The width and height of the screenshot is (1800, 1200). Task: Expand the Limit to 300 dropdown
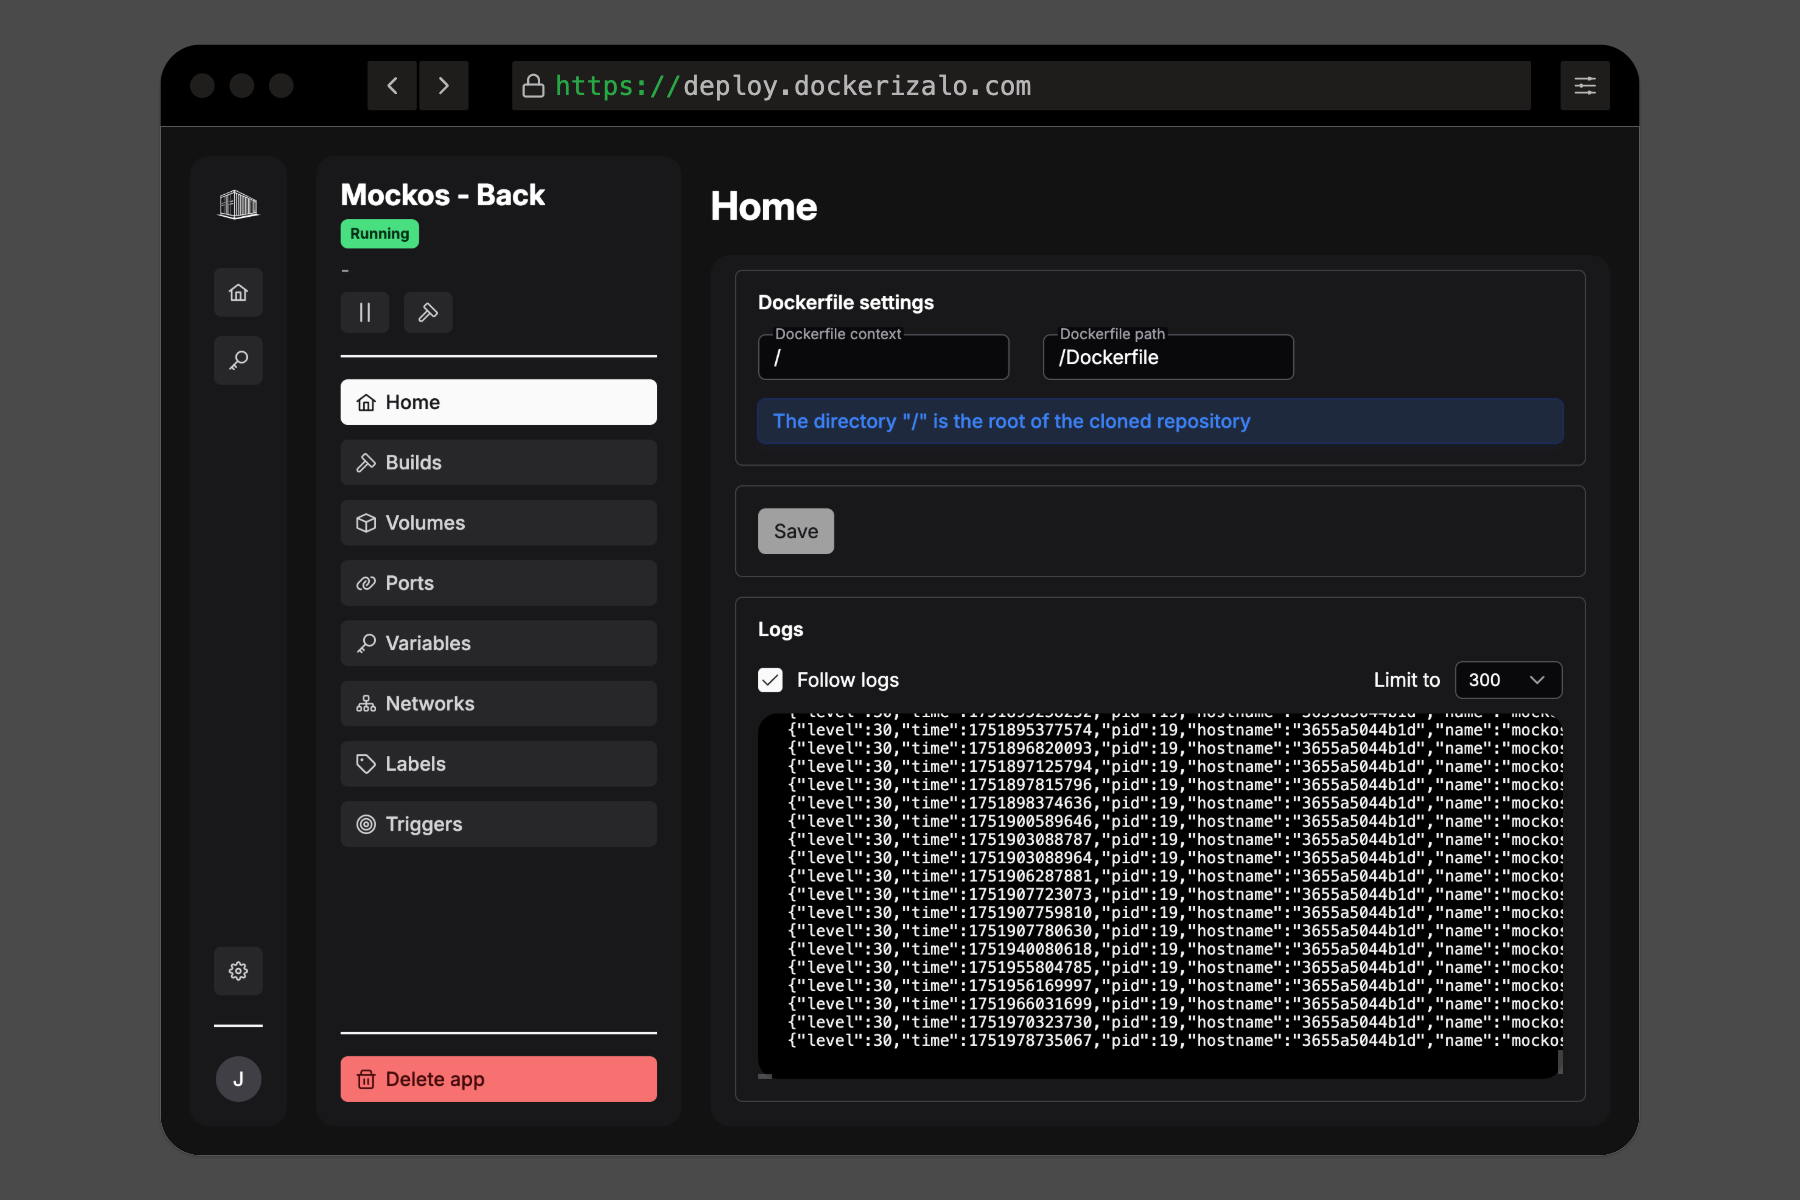1508,680
